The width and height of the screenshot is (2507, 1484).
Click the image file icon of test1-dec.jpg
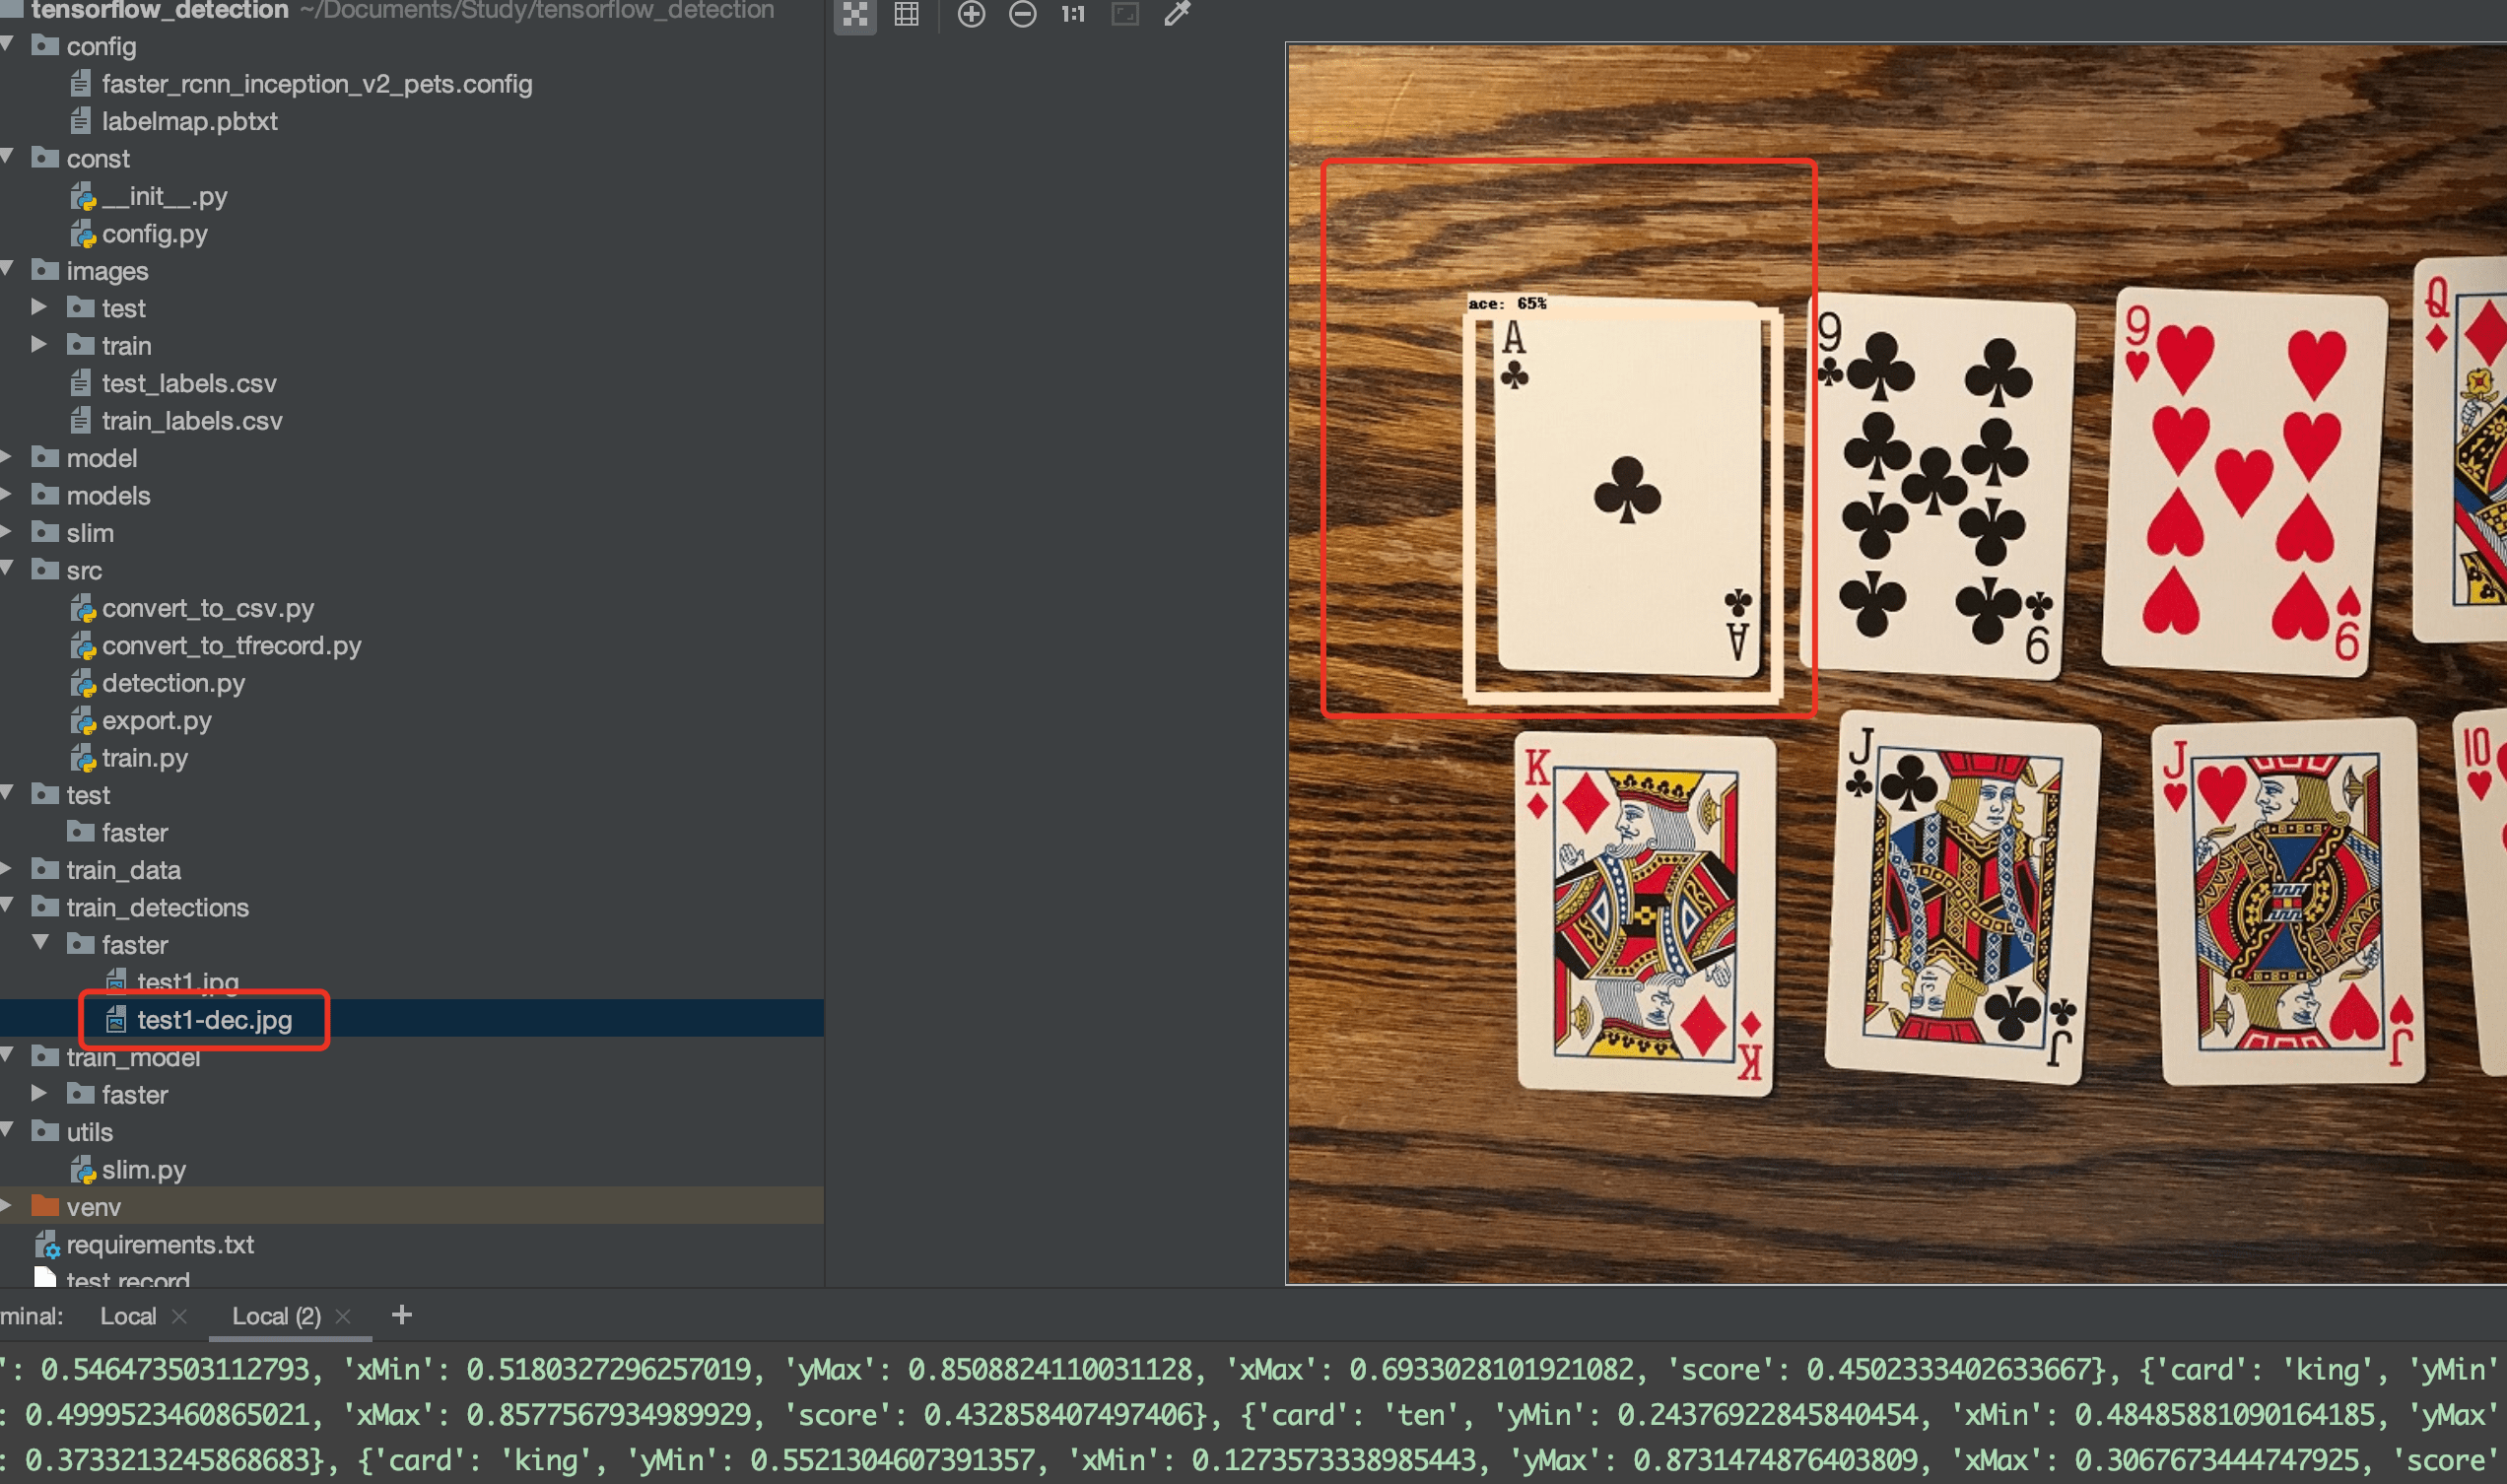[116, 1019]
